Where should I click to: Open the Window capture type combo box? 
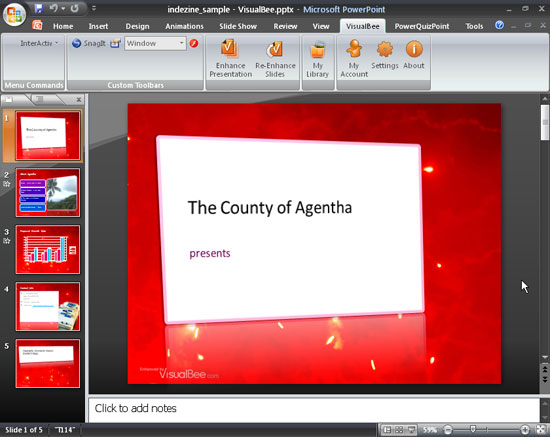pos(155,43)
